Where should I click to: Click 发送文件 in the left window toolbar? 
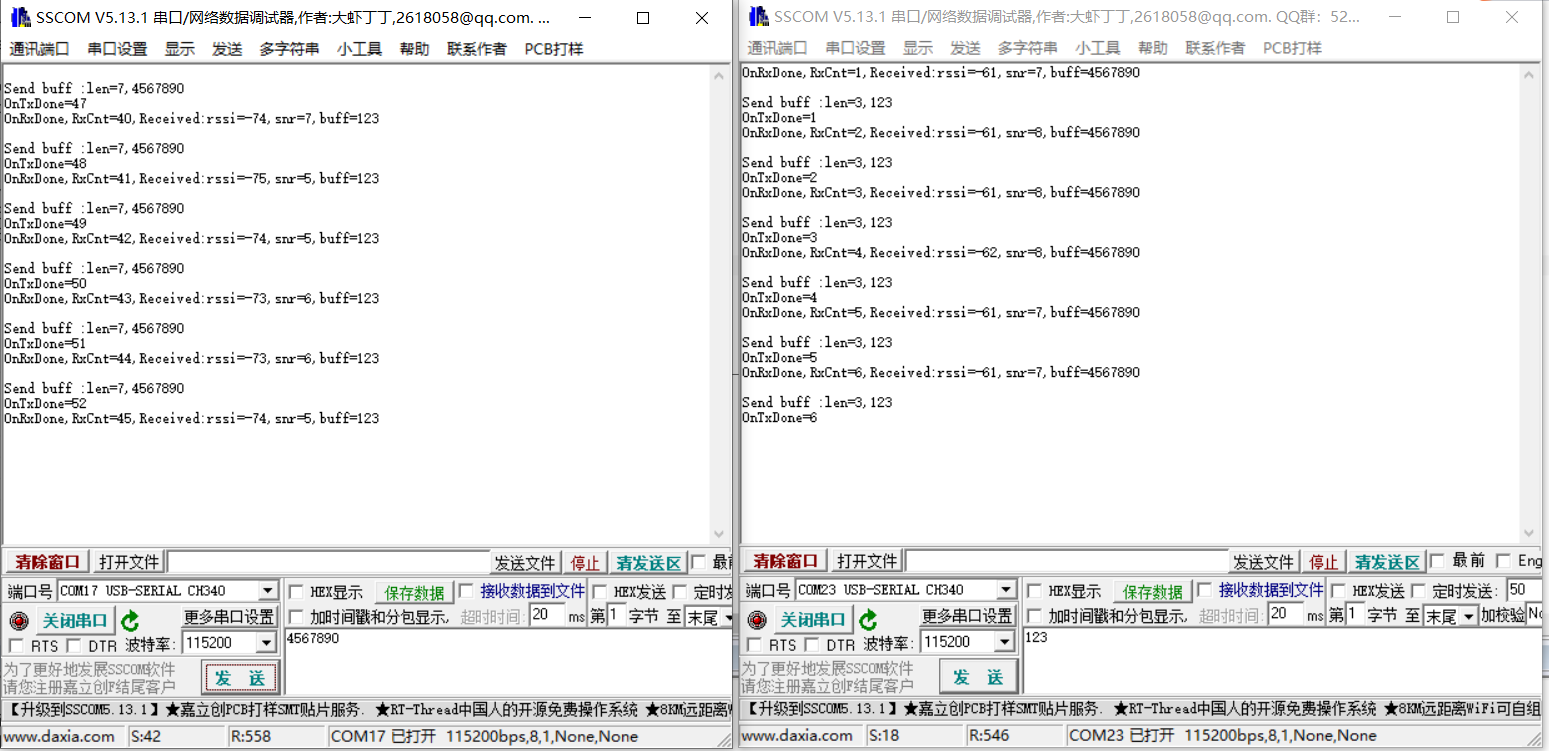[524, 561]
